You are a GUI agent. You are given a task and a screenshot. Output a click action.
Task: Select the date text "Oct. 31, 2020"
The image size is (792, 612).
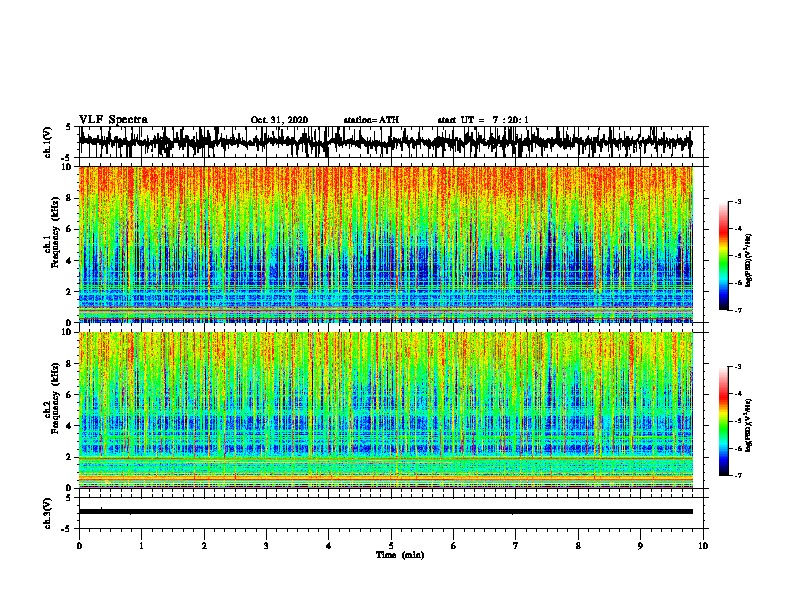click(279, 120)
